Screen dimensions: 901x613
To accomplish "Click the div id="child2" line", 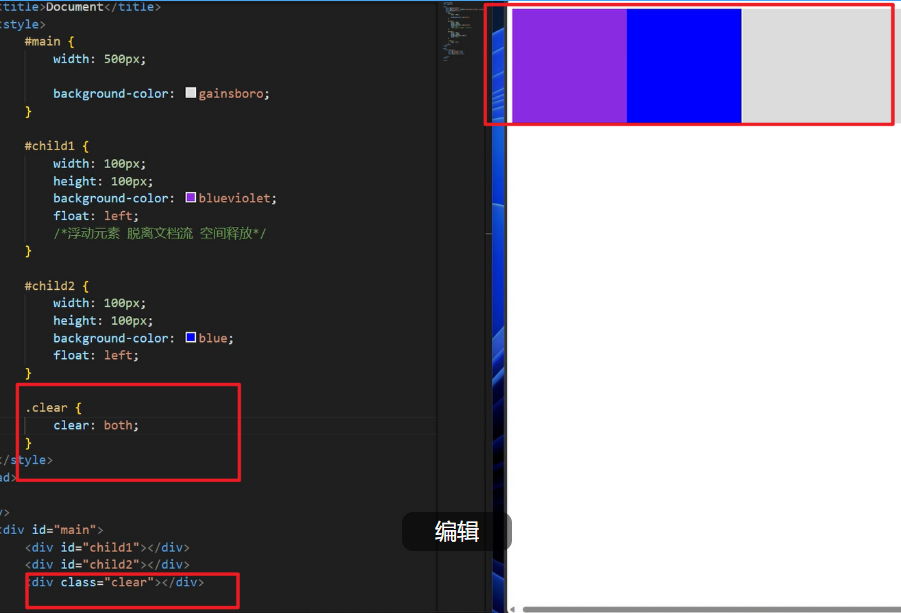I will click(107, 565).
